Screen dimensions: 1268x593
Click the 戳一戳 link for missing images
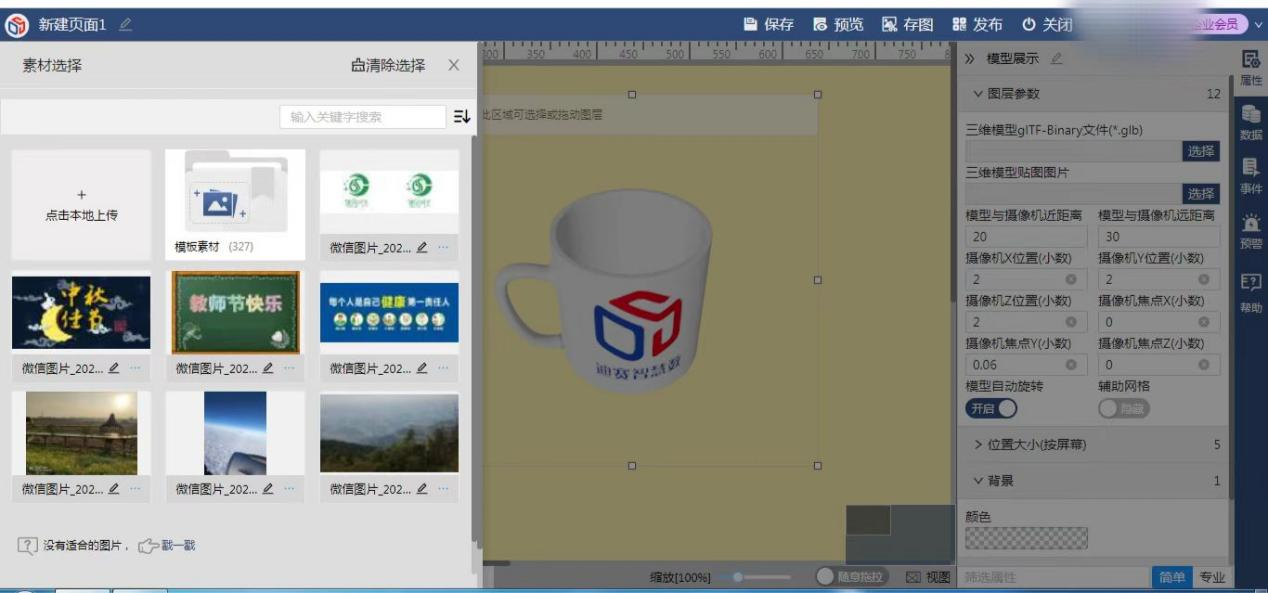pyautogui.click(x=178, y=546)
